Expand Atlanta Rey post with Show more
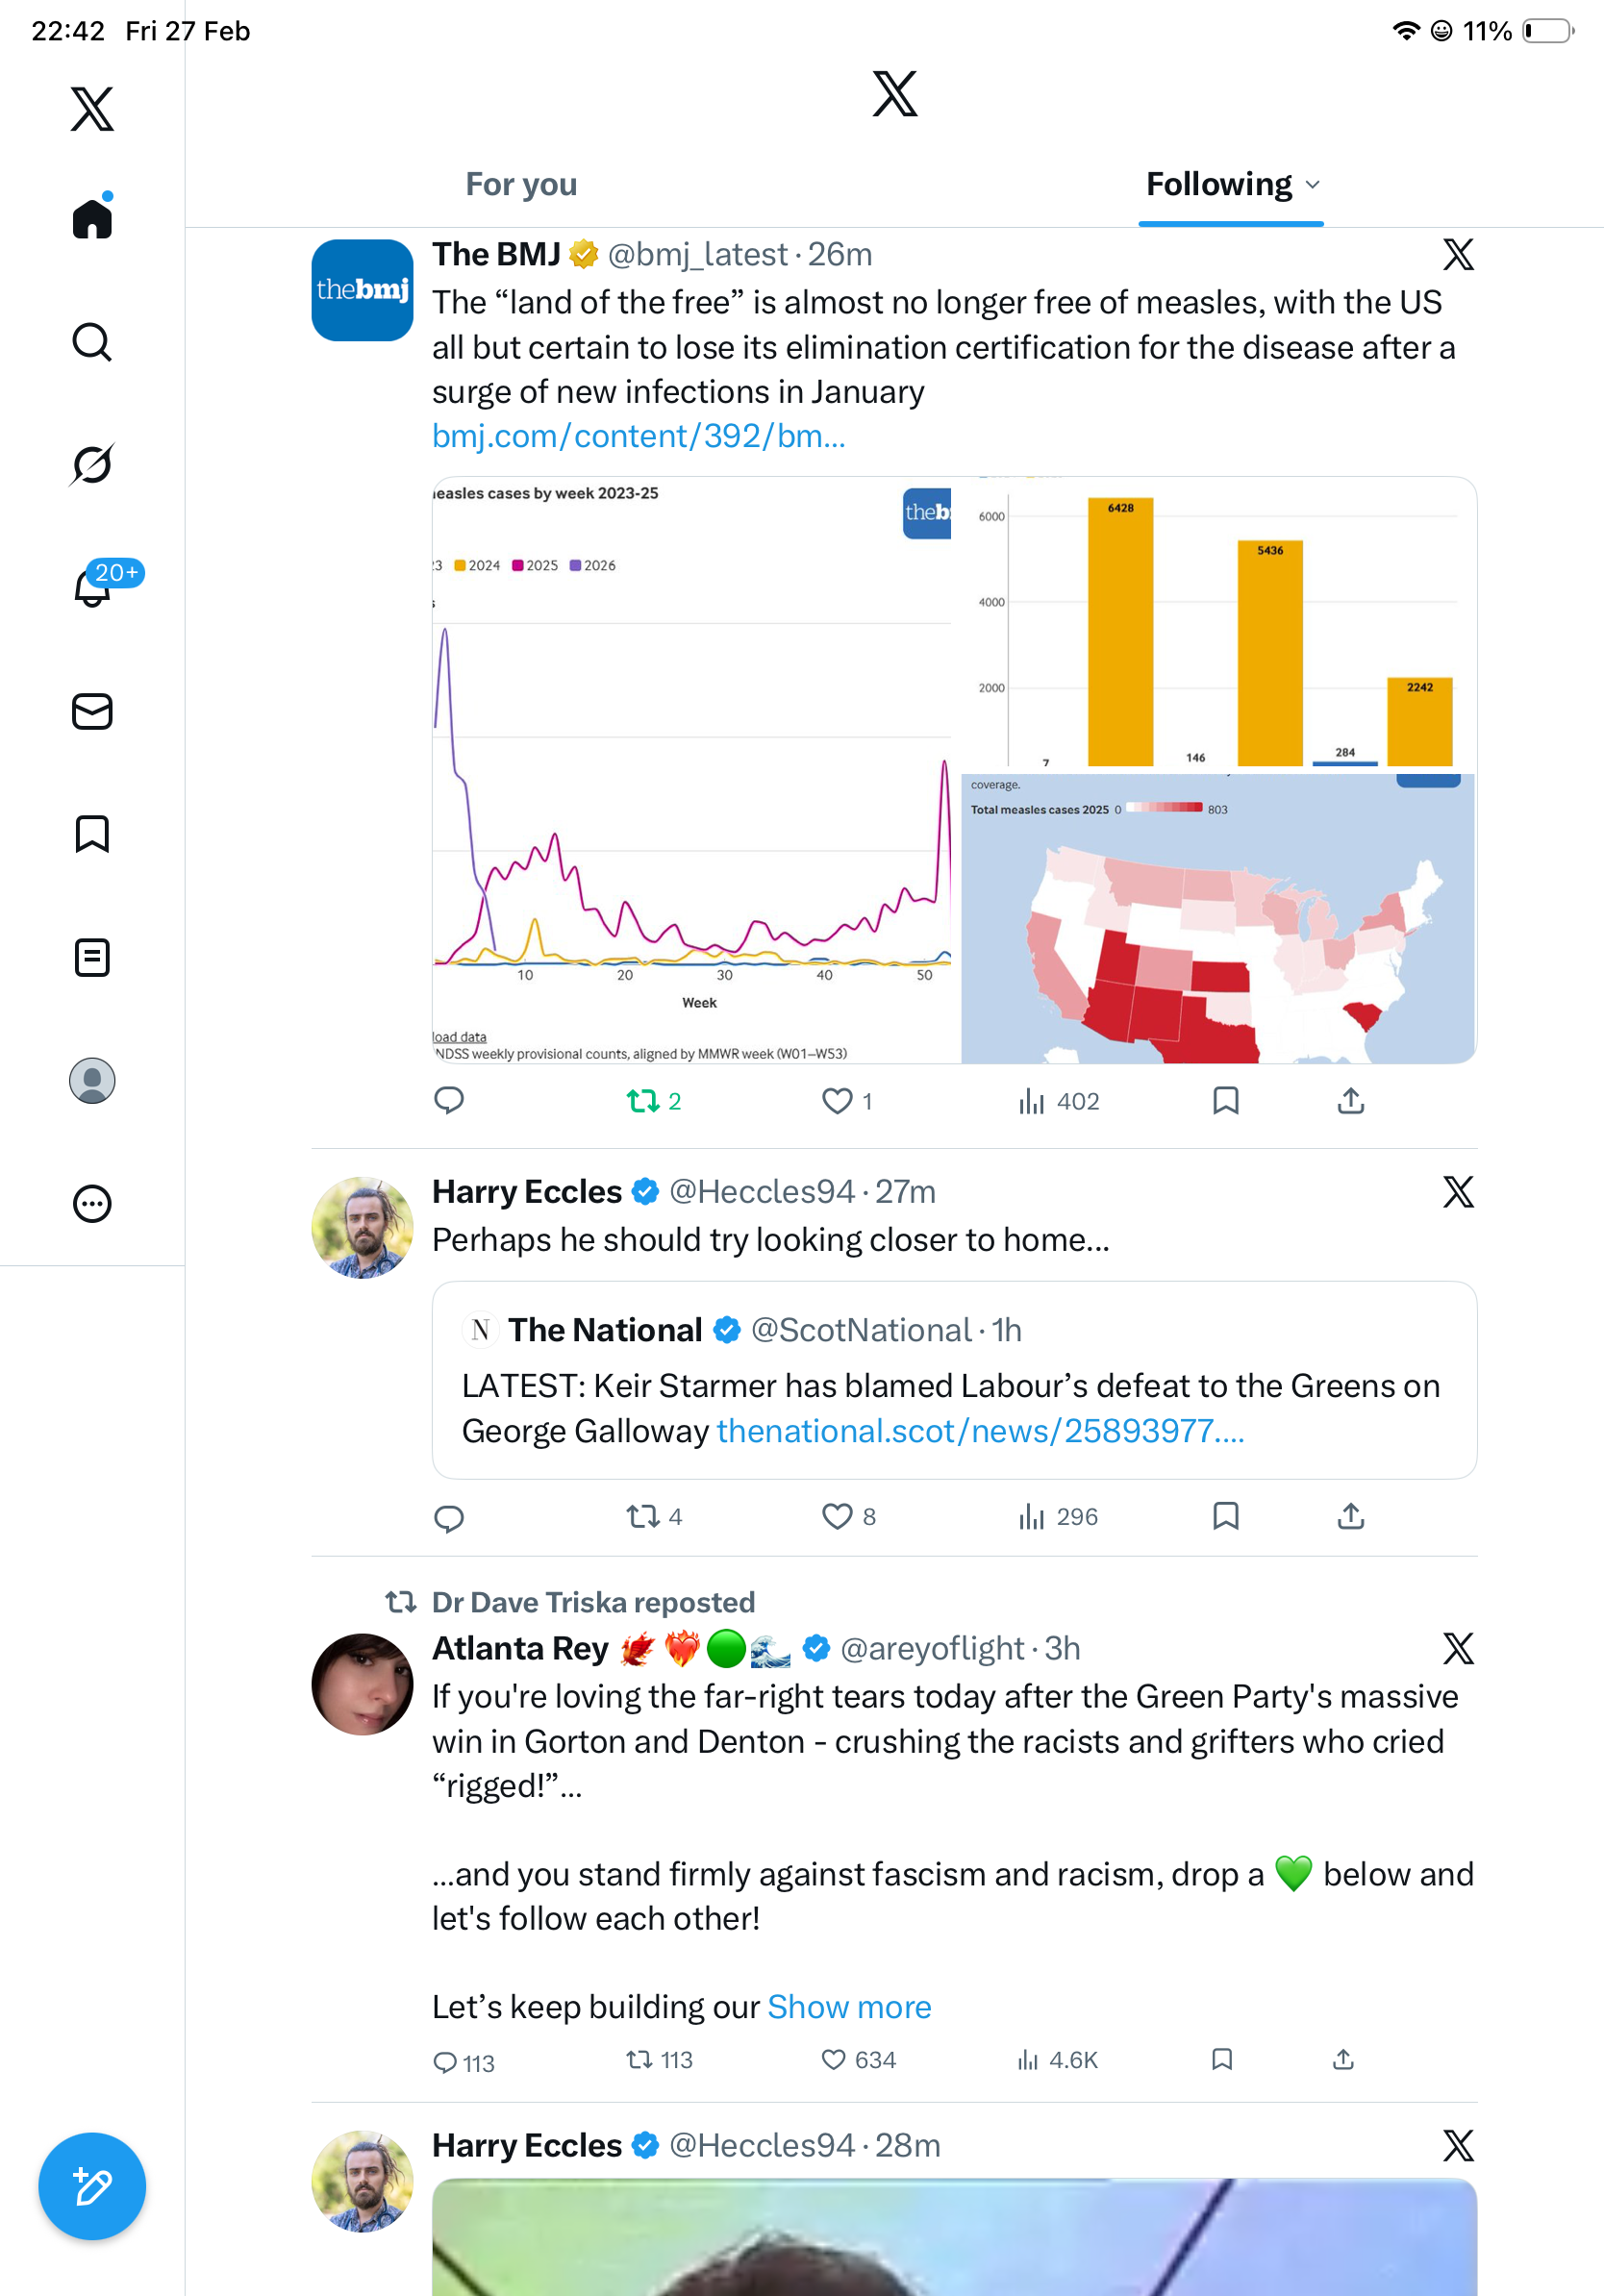The image size is (1604, 2296). (x=849, y=2006)
